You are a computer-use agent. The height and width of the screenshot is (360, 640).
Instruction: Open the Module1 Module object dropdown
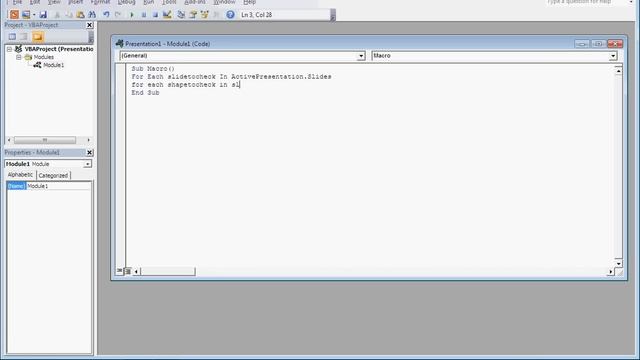point(87,164)
